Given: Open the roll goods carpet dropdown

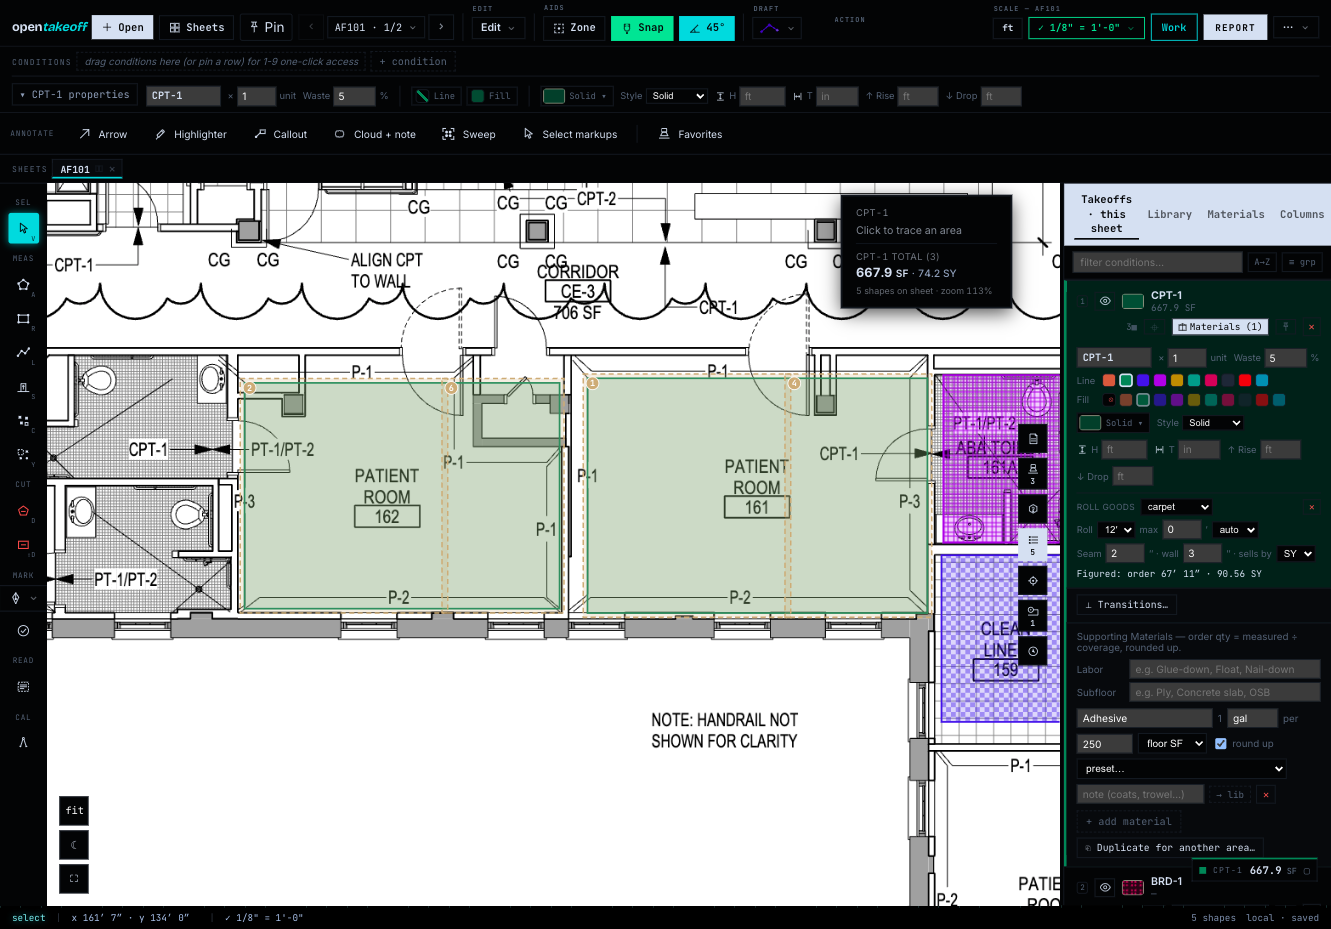Looking at the screenshot, I should (x=1178, y=507).
